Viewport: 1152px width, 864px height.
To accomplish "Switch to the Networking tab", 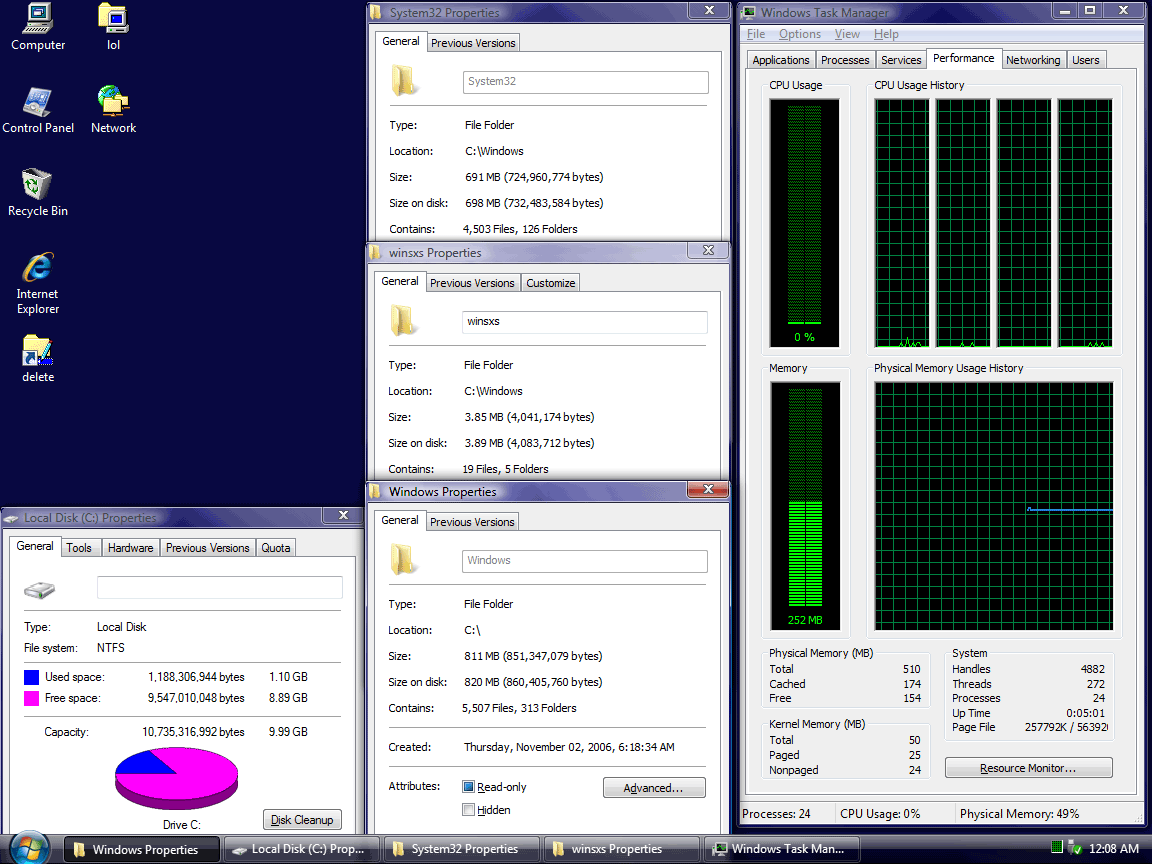I will point(1032,60).
